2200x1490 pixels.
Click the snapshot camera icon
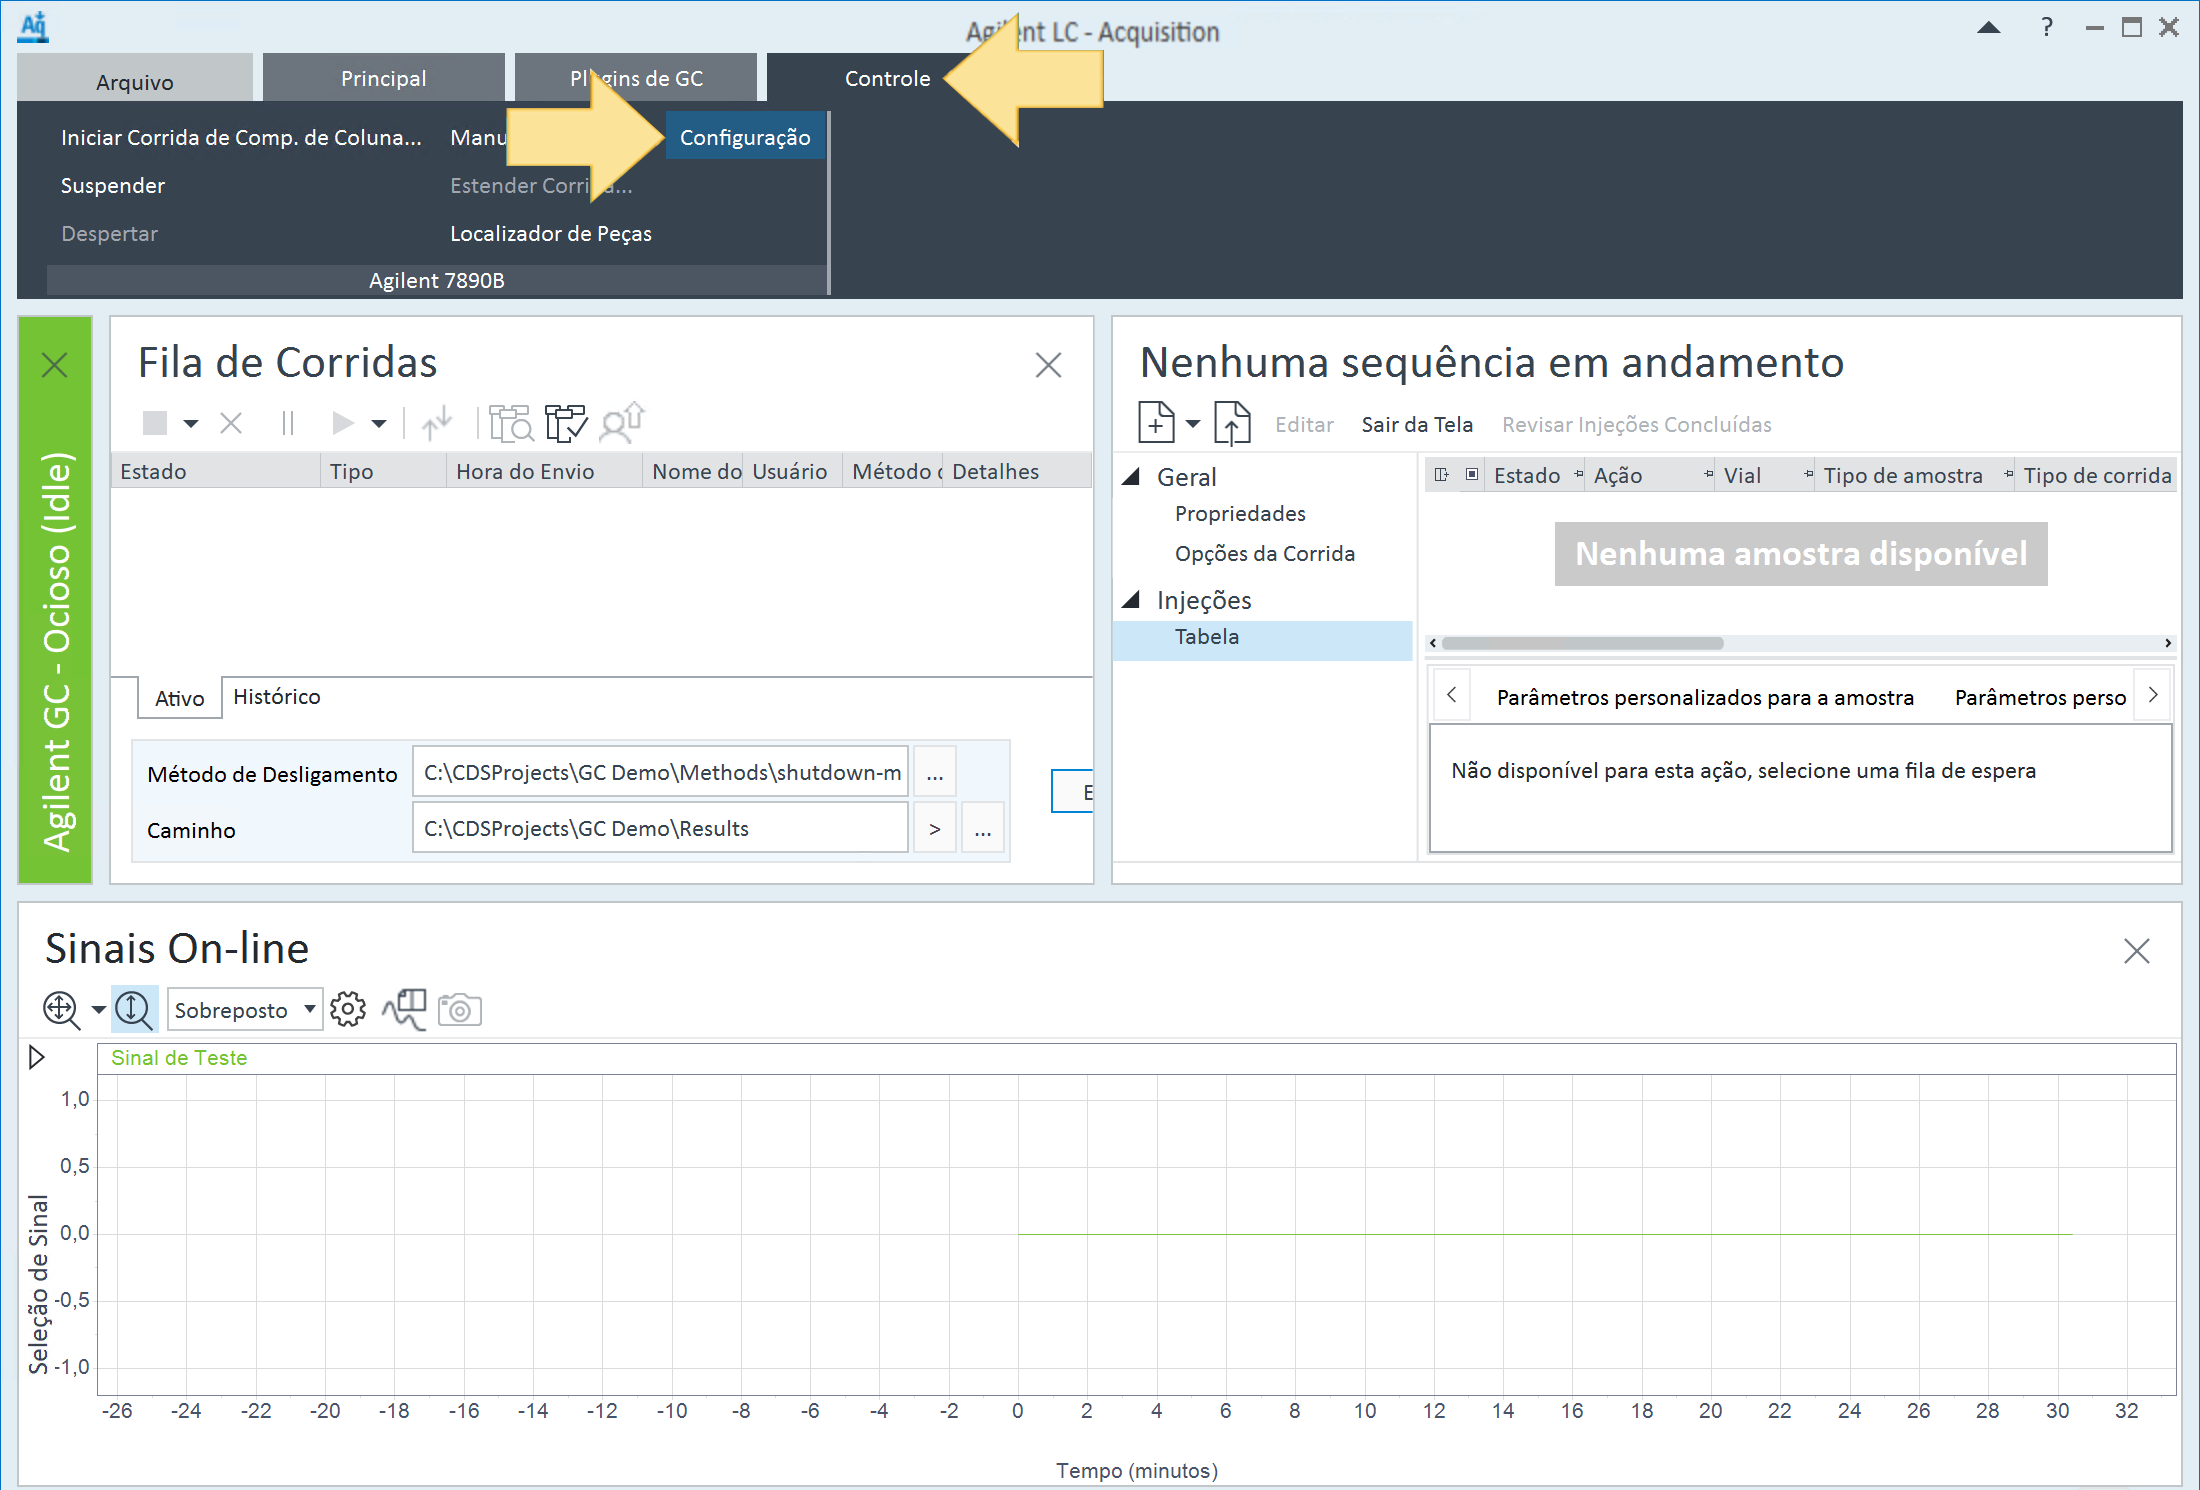460,1010
